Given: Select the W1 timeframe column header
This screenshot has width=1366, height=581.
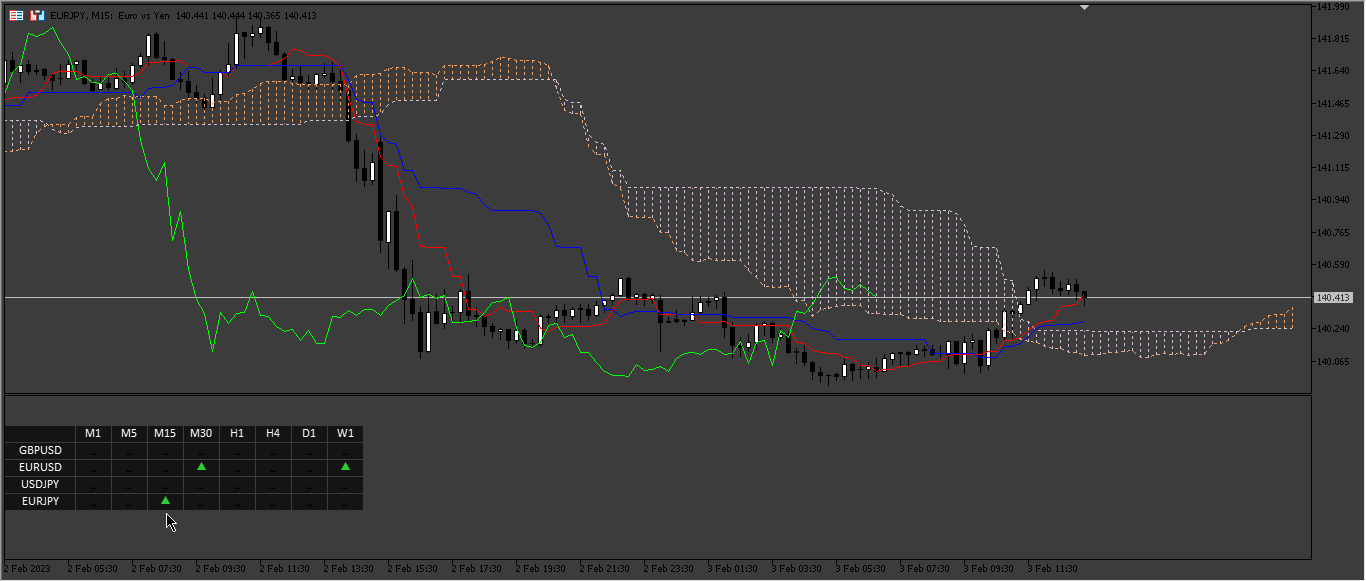Looking at the screenshot, I should click(x=345, y=433).
